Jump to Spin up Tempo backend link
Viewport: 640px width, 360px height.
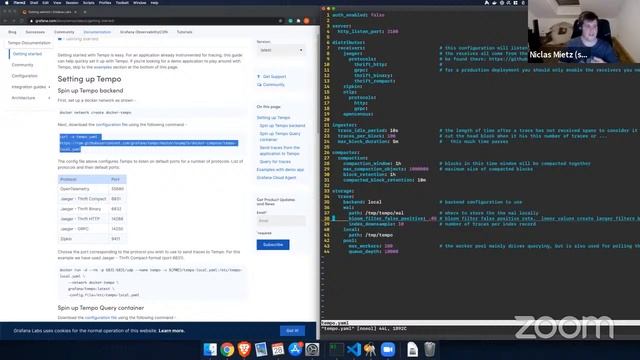click(282, 126)
